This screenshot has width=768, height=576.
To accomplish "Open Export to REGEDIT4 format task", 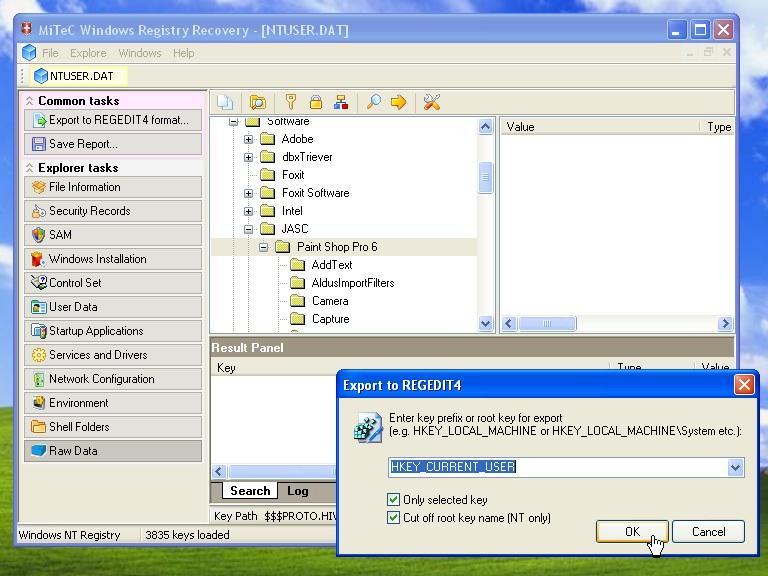I will coord(113,120).
